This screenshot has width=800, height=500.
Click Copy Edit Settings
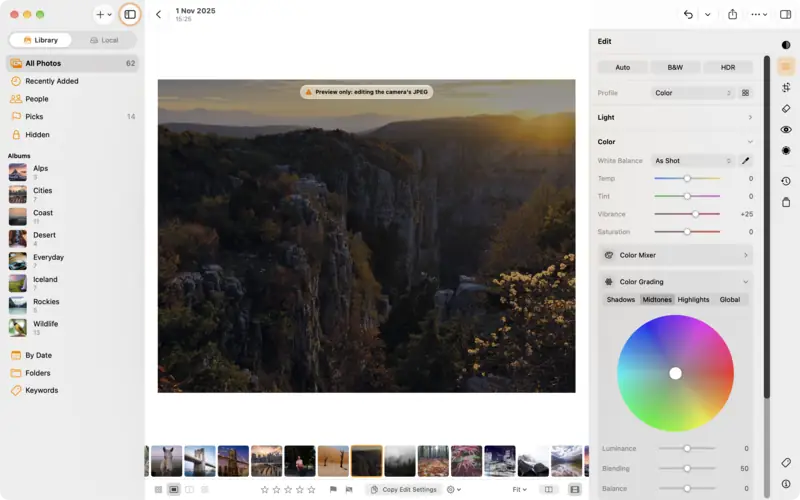[404, 489]
